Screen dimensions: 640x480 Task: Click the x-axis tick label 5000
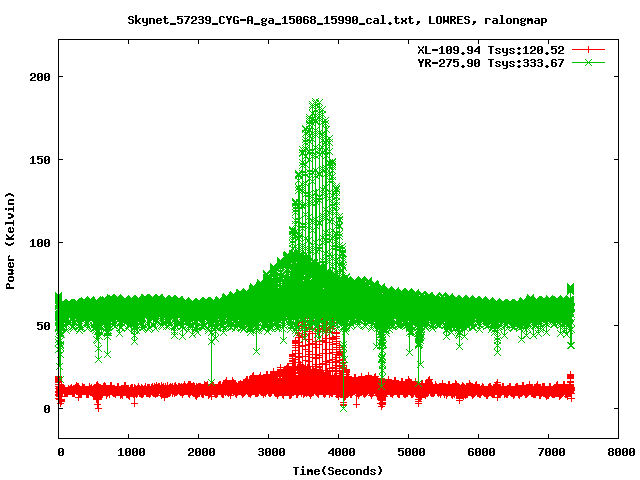coord(411,452)
